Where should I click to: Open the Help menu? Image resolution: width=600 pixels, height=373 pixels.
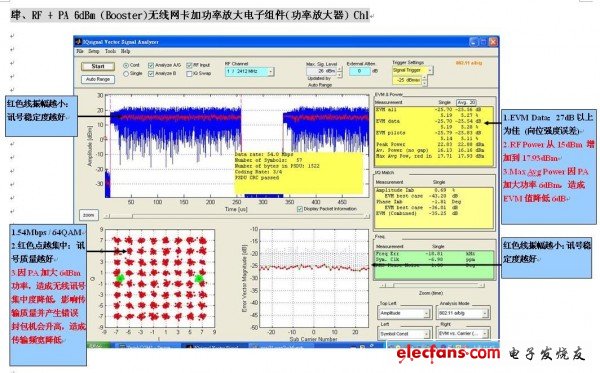click(x=126, y=51)
